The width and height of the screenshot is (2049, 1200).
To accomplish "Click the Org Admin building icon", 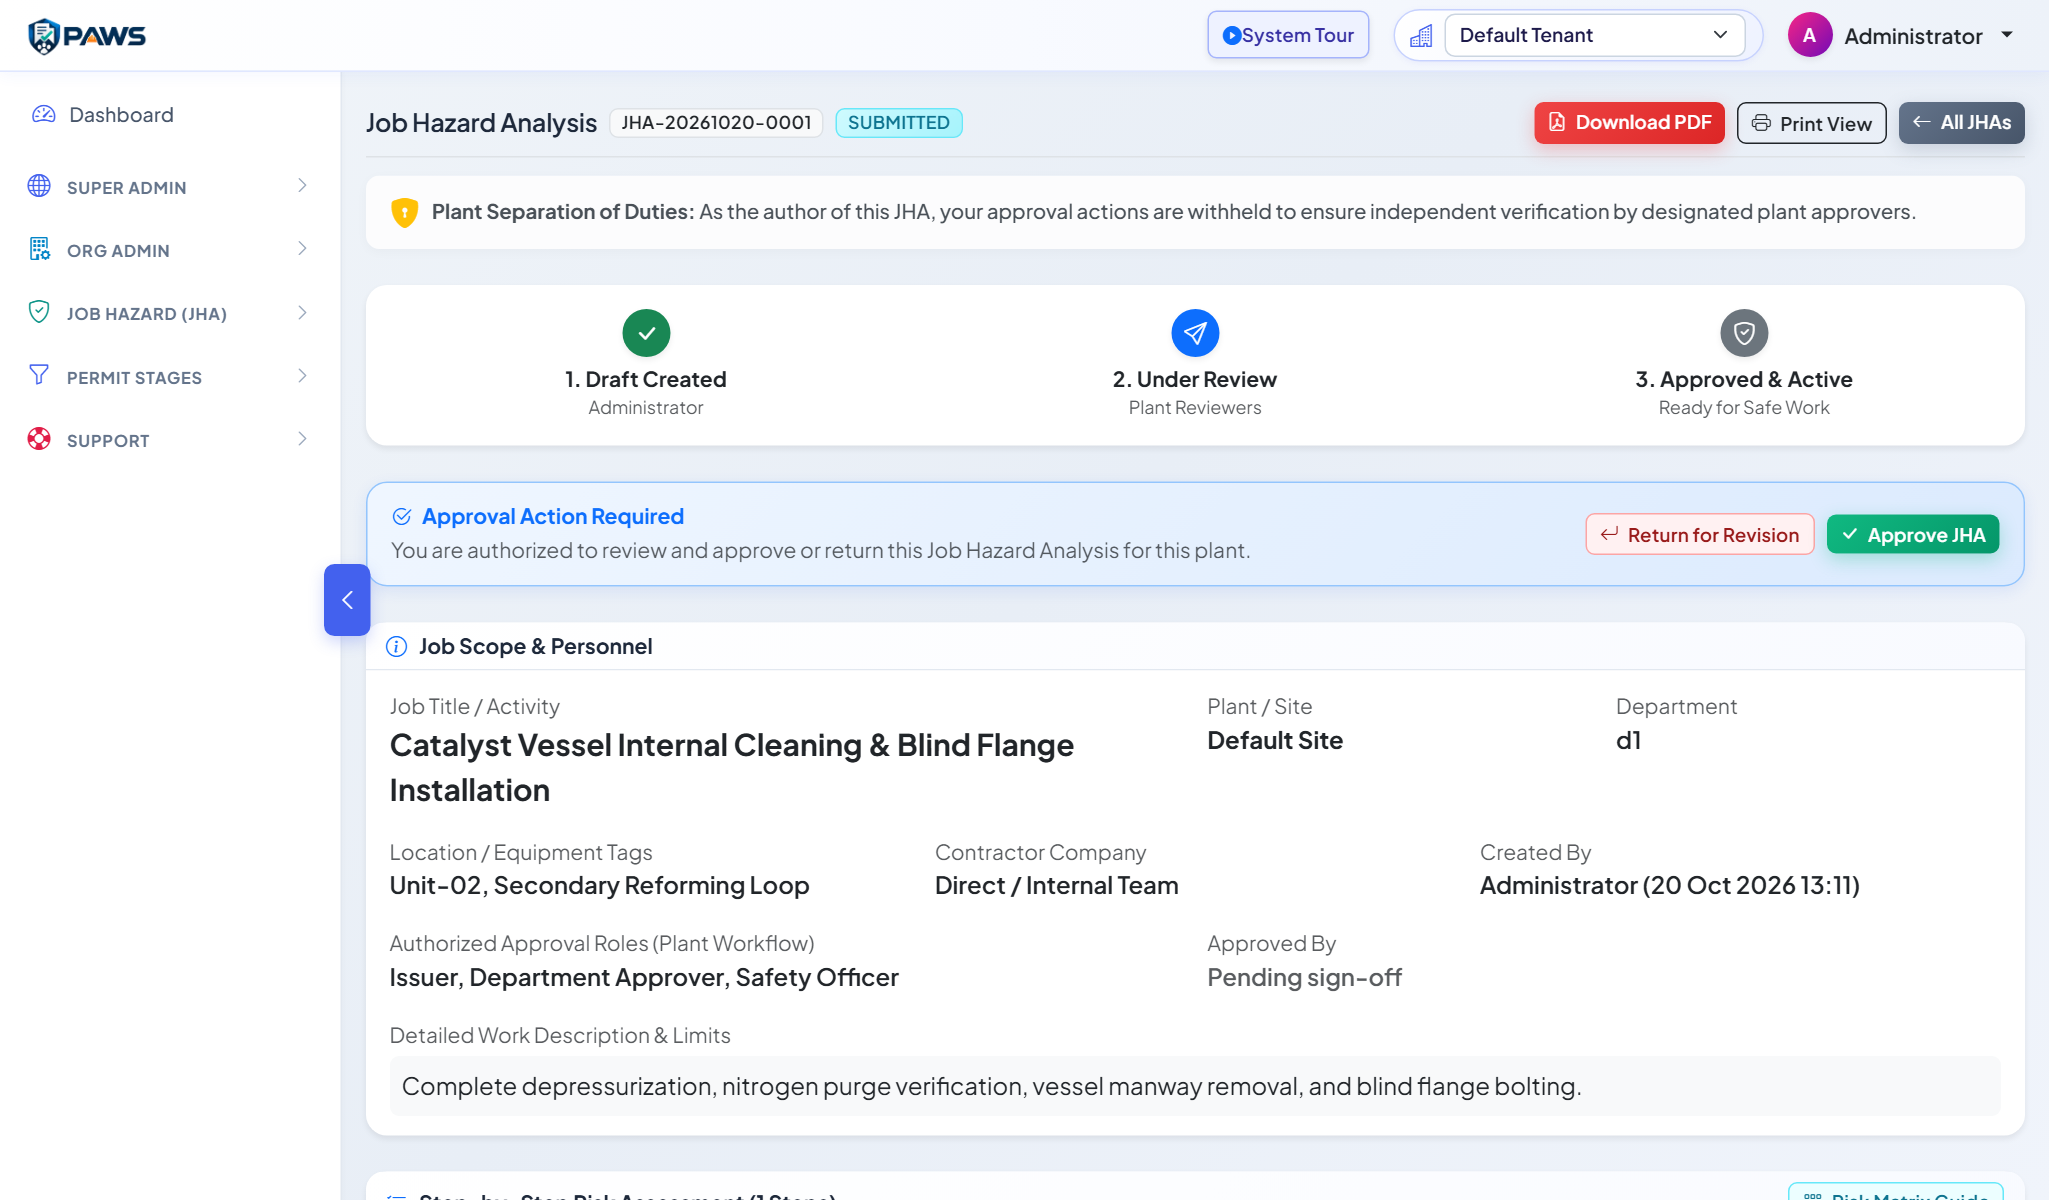I will [x=39, y=249].
